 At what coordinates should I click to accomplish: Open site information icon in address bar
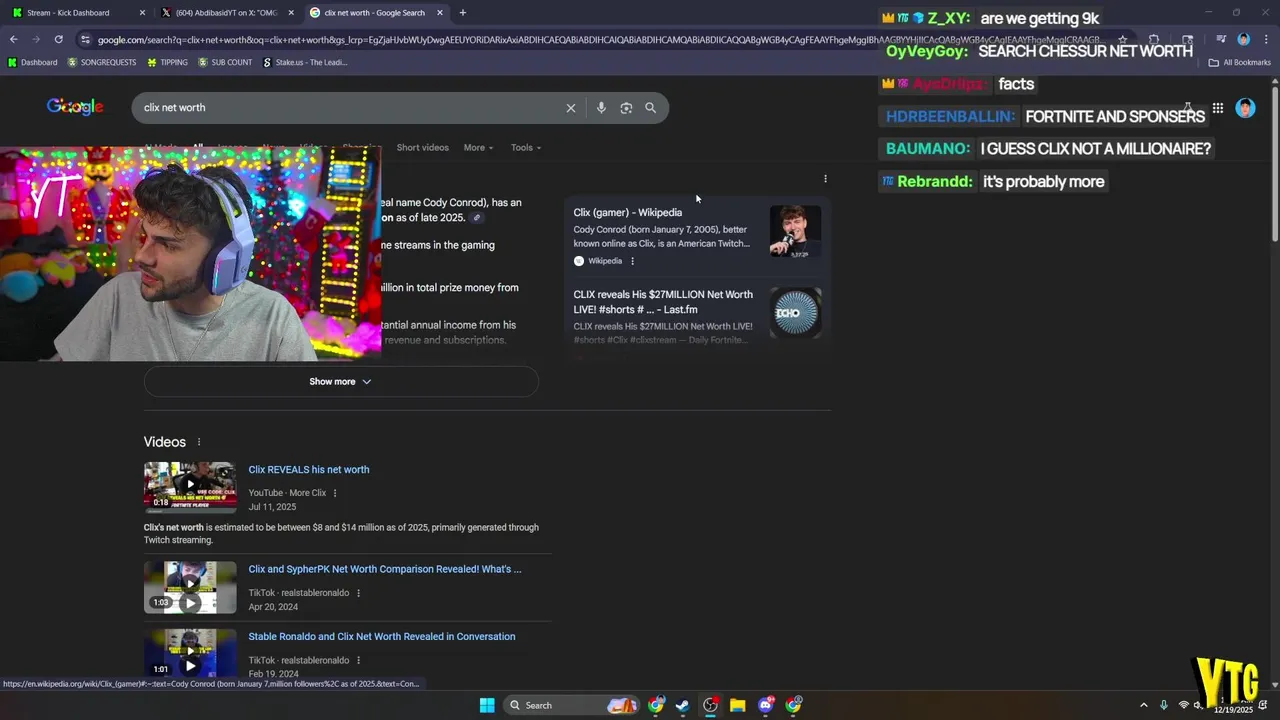86,39
